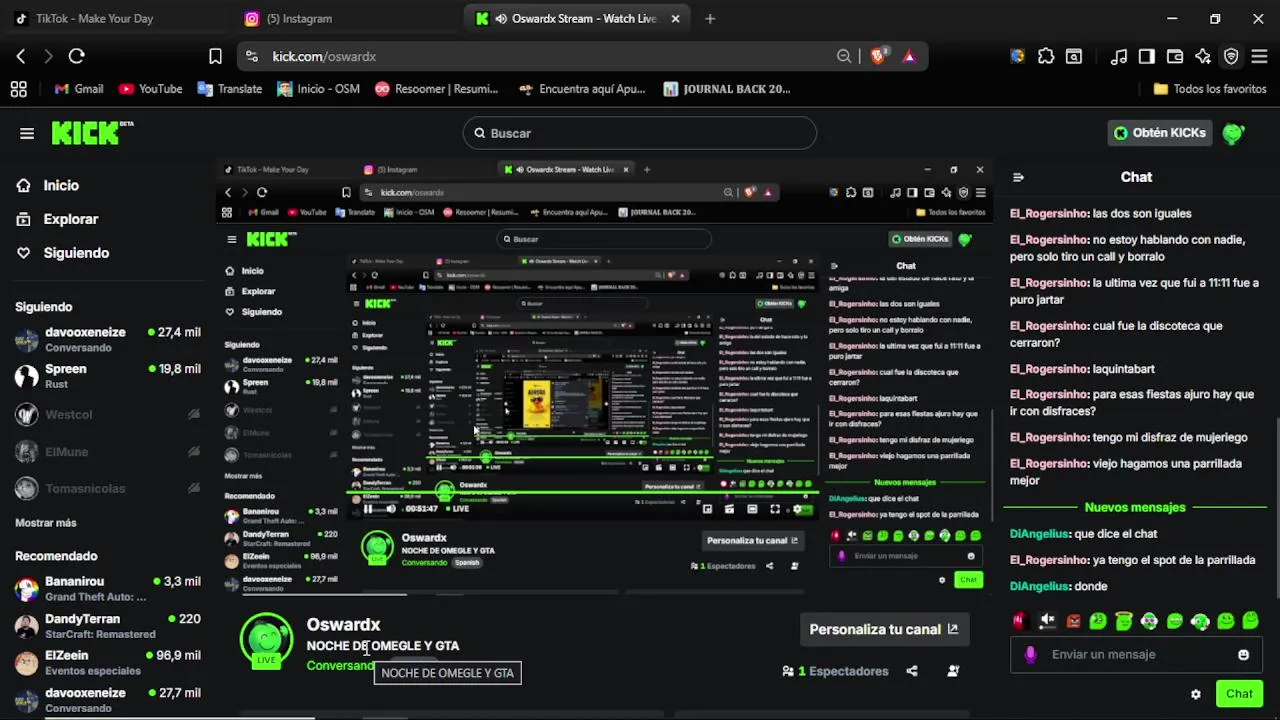Reload the page in the browser

point(76,57)
